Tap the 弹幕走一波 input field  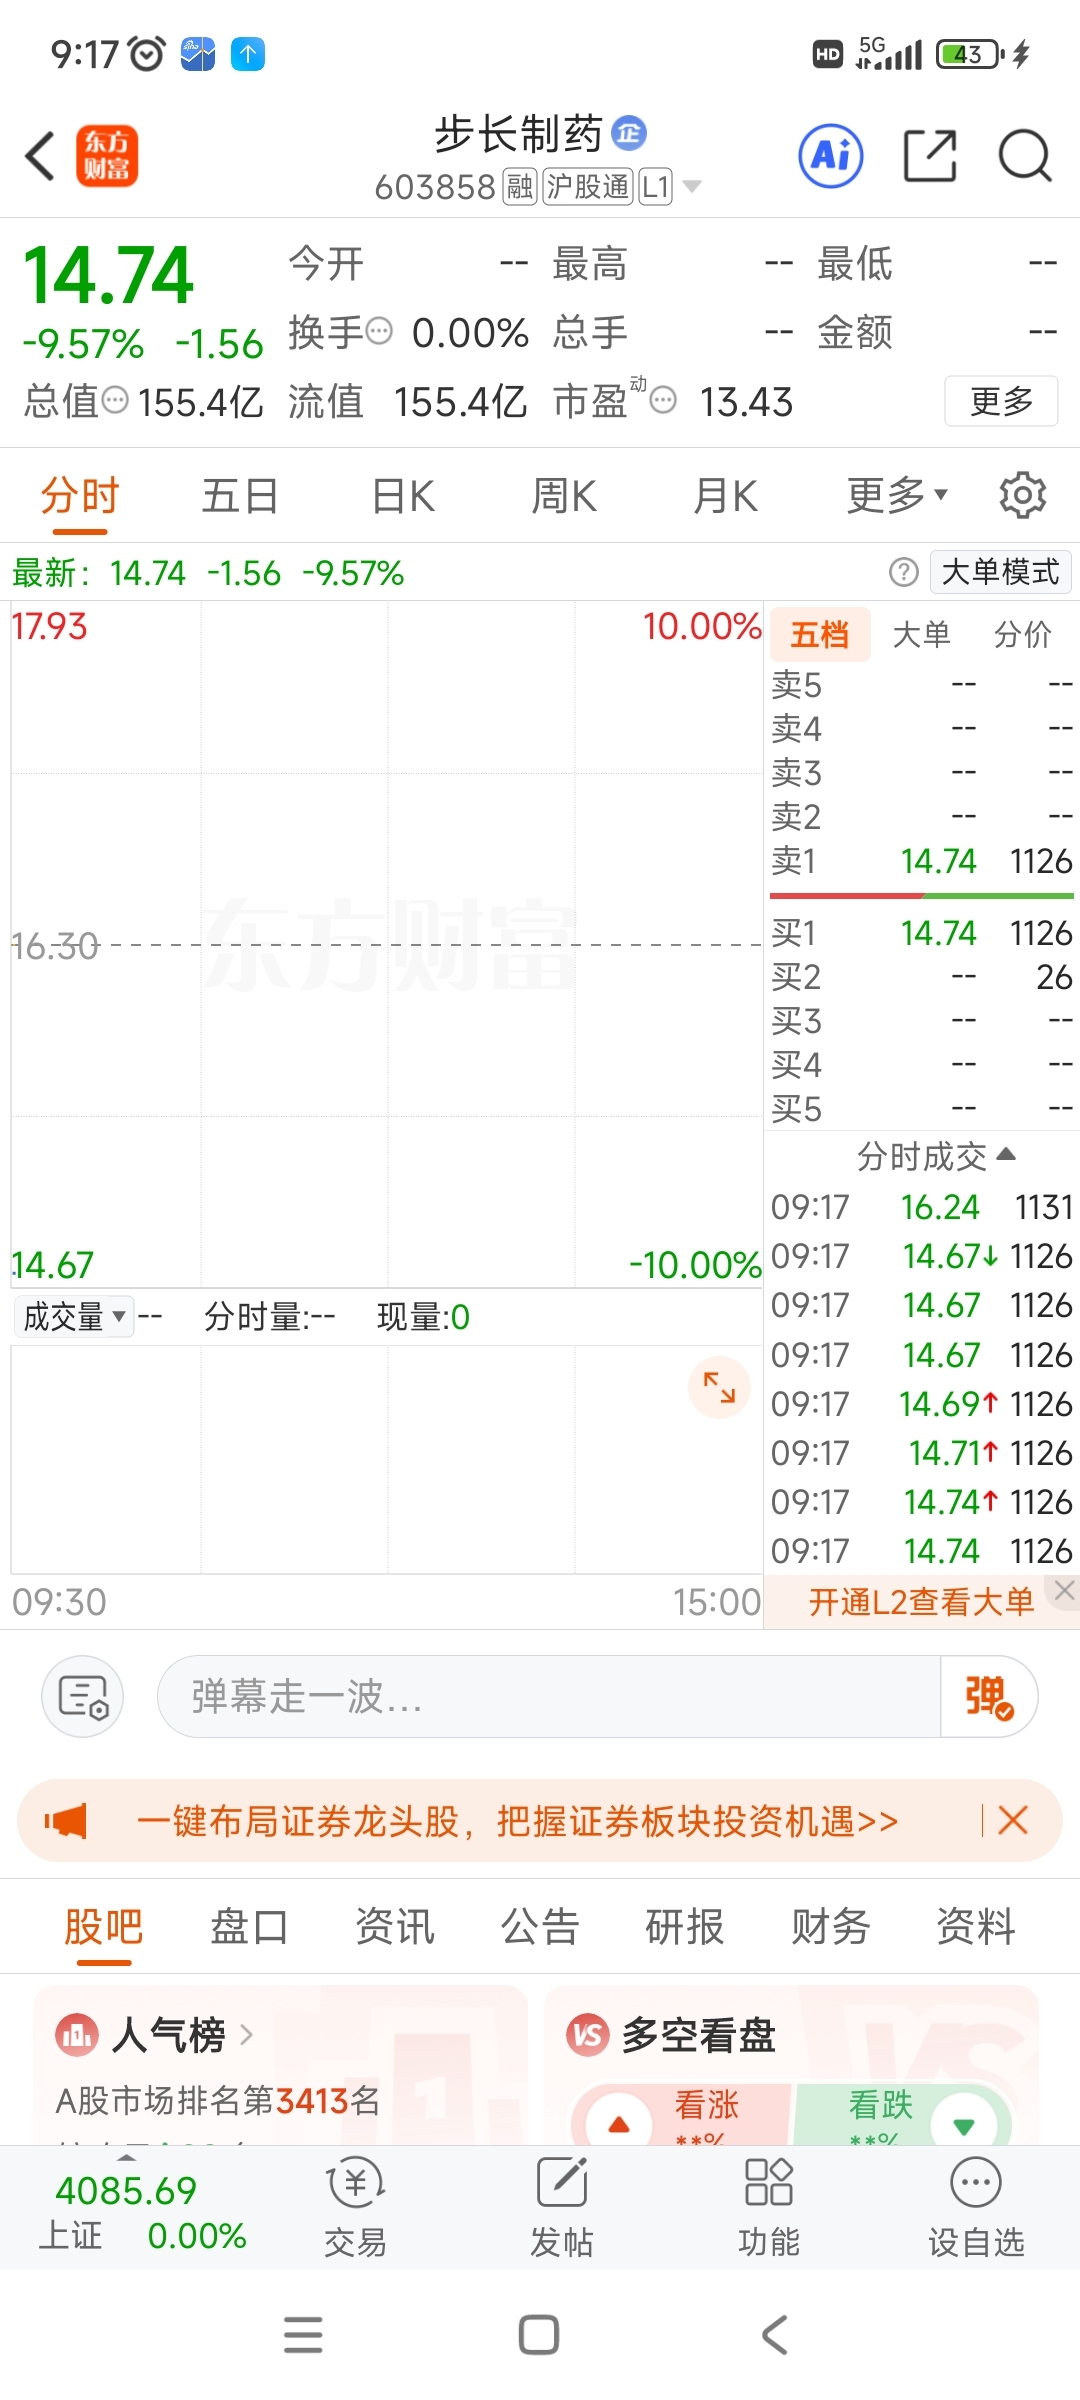[x=549, y=1697]
